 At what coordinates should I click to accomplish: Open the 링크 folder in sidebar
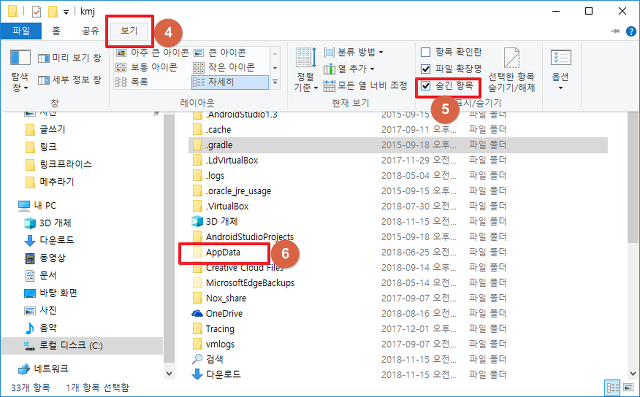coord(41,147)
